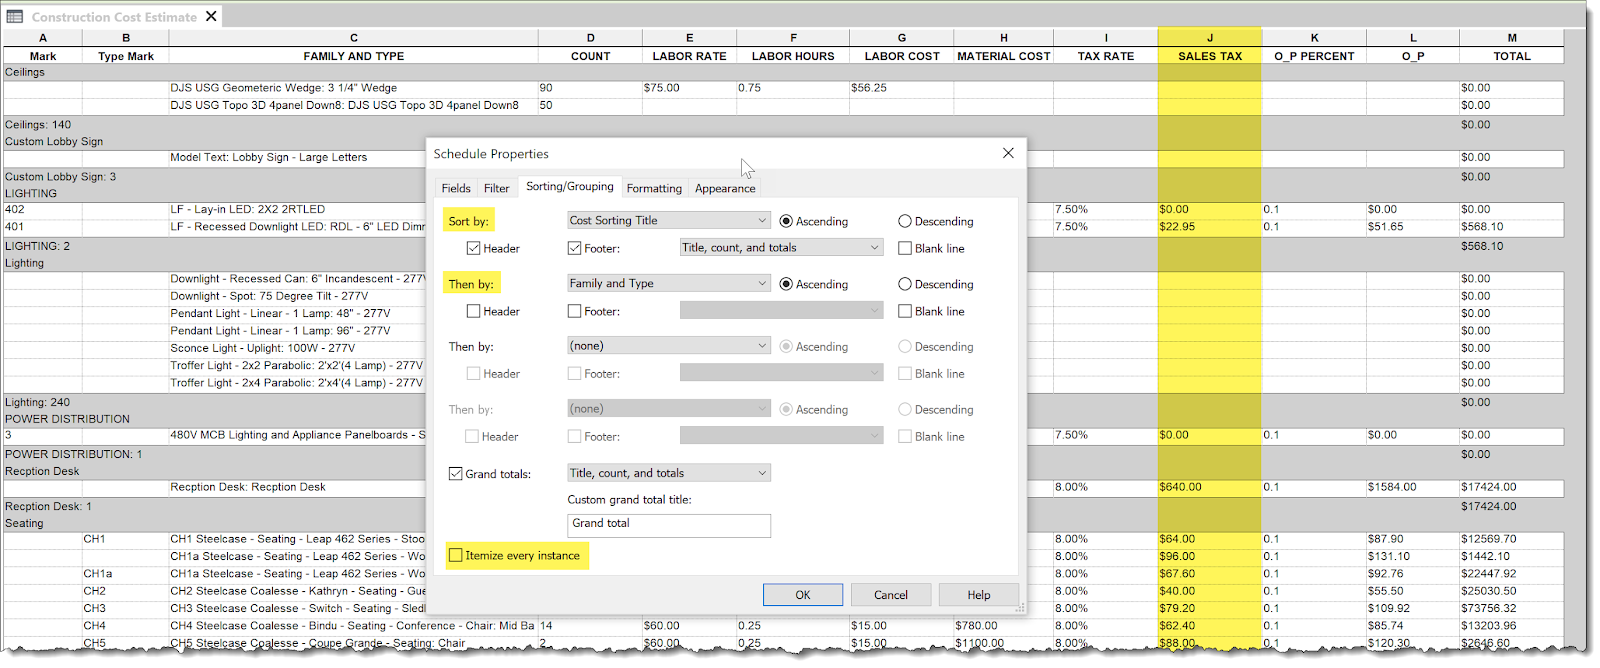The width and height of the screenshot is (1600, 668).
Task: Open the Formatting tab
Action: click(654, 188)
